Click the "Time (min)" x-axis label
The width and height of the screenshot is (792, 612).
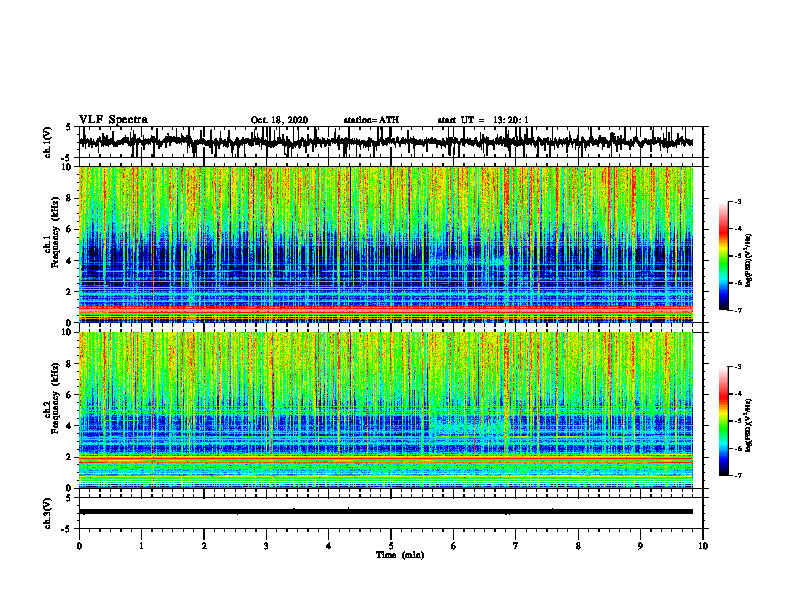point(400,555)
